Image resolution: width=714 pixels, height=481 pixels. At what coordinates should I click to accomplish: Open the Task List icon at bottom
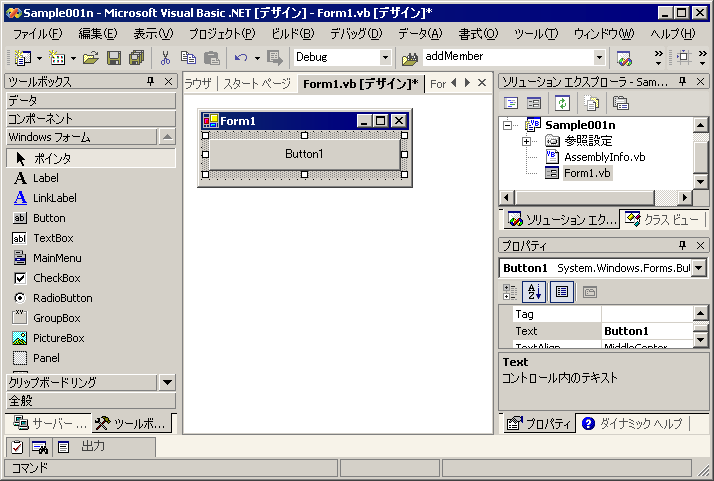[x=17, y=447]
